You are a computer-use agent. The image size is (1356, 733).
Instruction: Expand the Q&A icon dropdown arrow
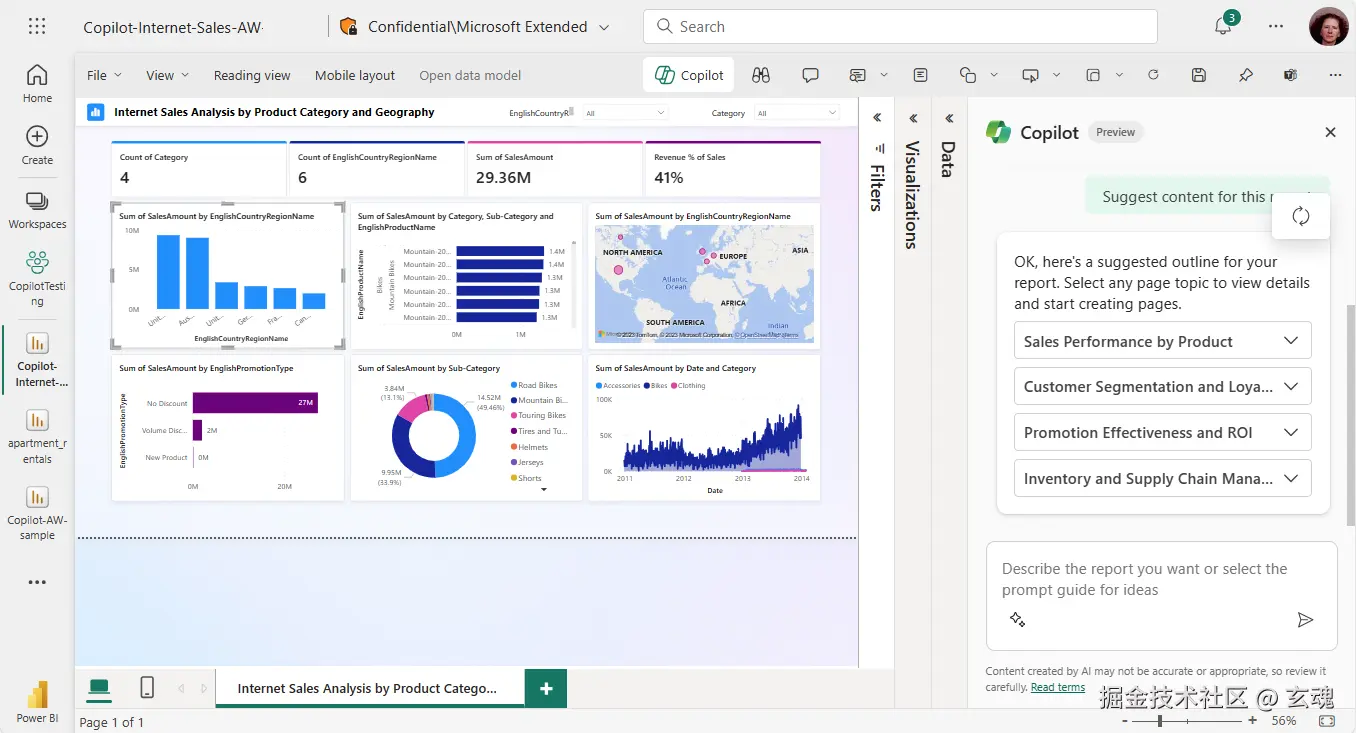884,75
